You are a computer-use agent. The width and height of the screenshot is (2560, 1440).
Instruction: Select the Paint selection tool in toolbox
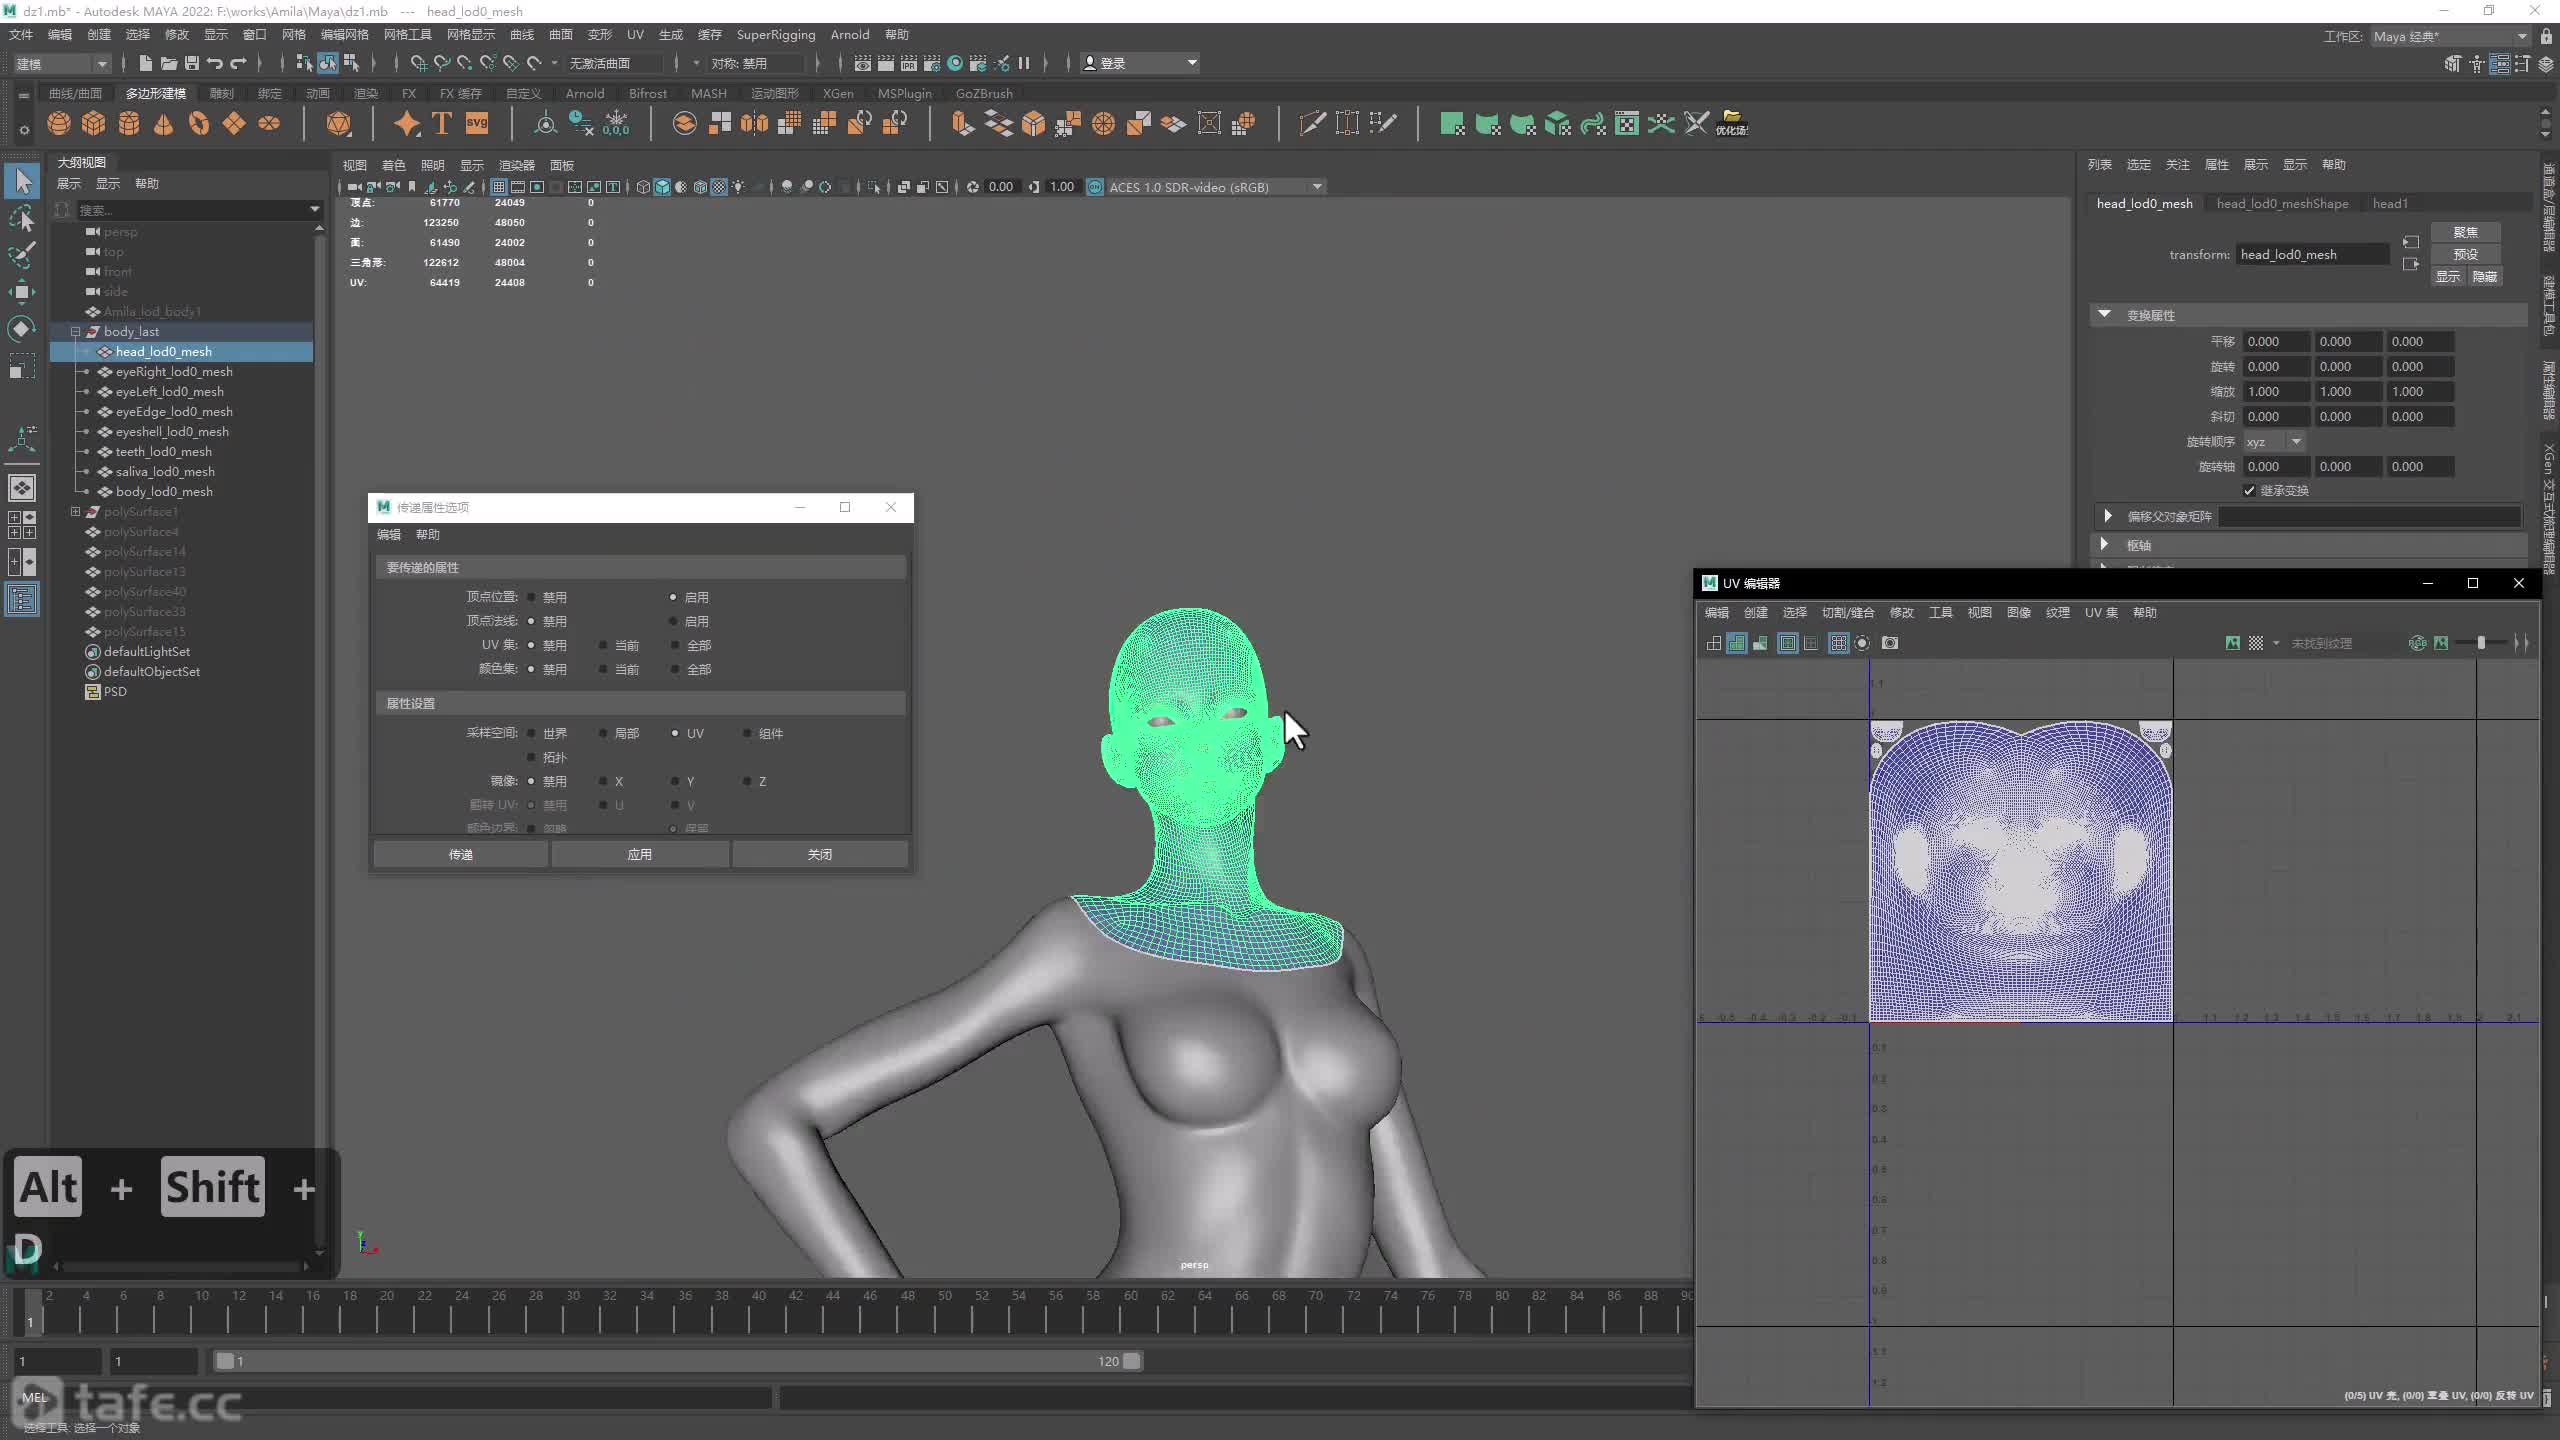22,255
